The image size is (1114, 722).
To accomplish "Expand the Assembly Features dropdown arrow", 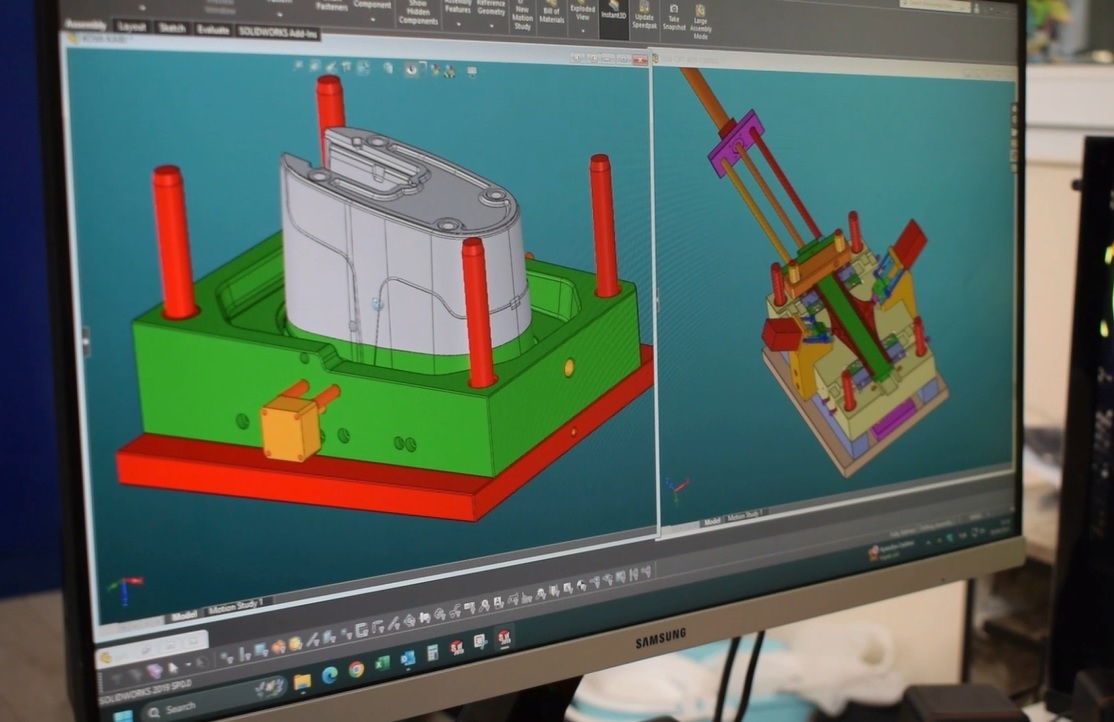I will pos(459,24).
